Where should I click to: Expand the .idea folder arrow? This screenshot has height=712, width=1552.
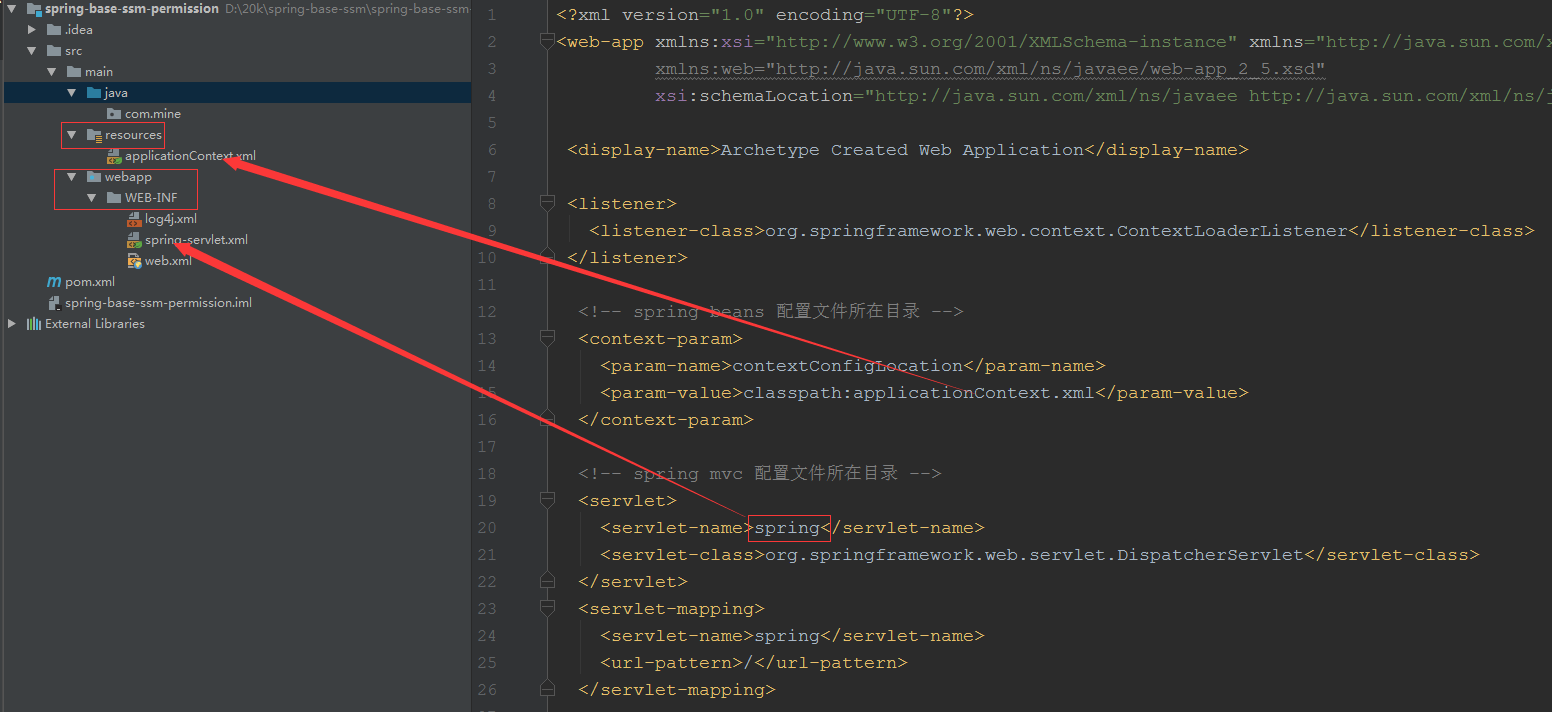(x=32, y=30)
